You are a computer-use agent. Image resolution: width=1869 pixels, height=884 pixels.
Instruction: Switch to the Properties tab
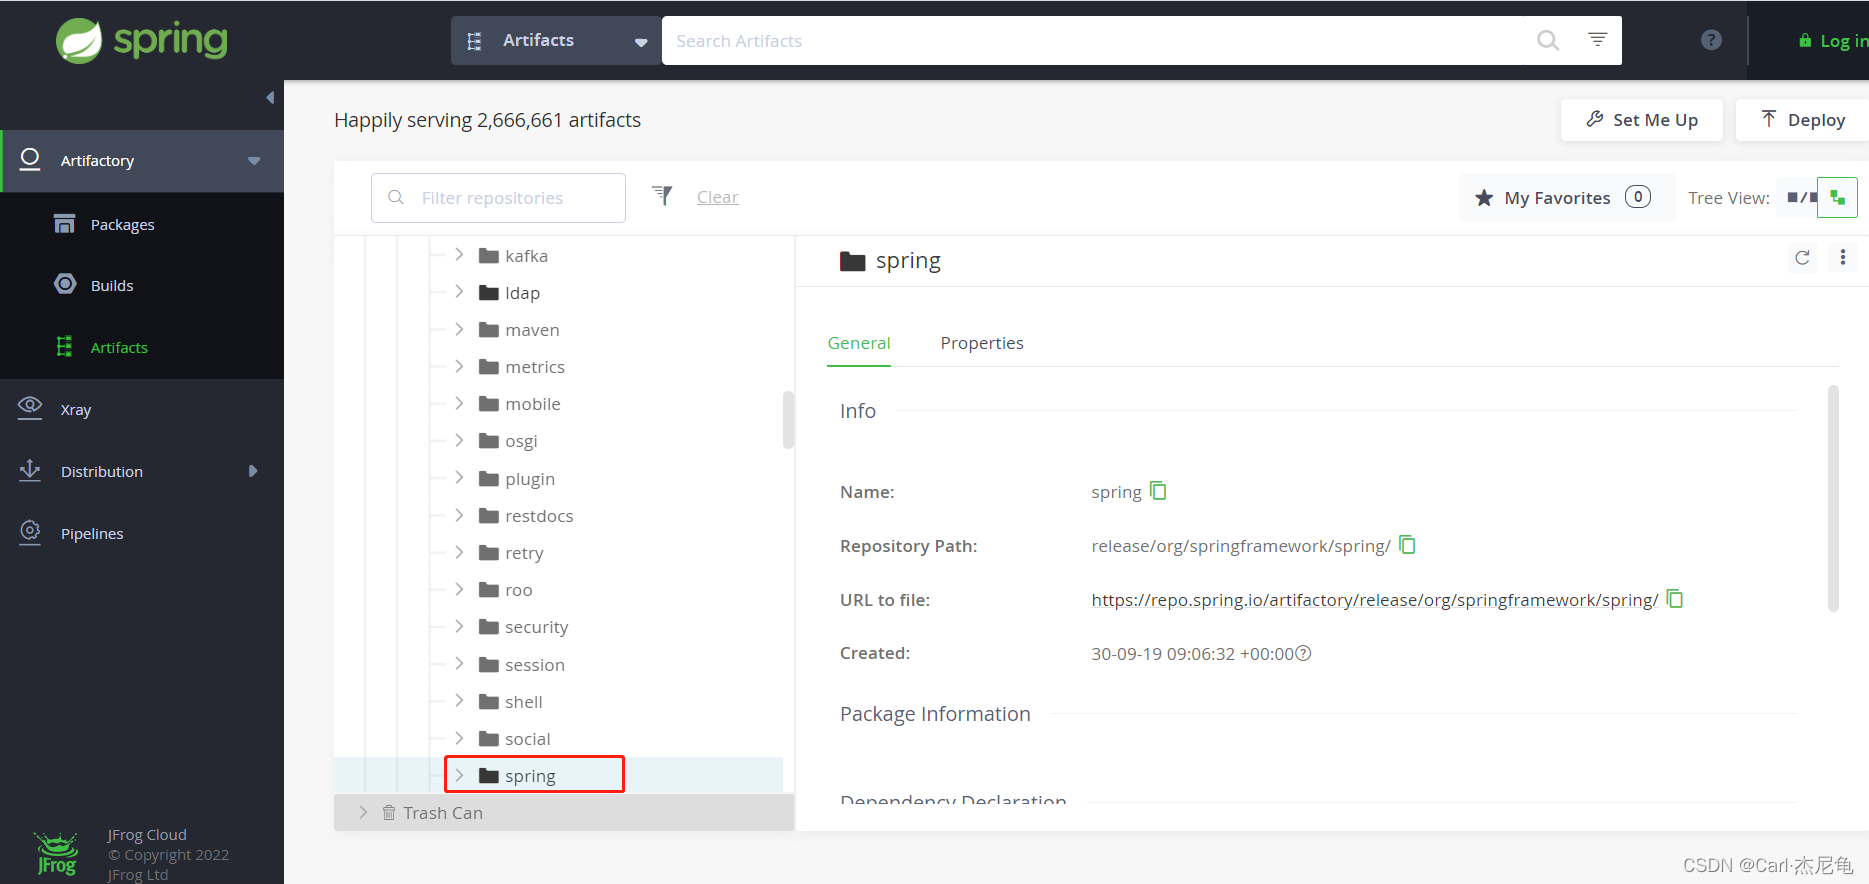coord(982,343)
